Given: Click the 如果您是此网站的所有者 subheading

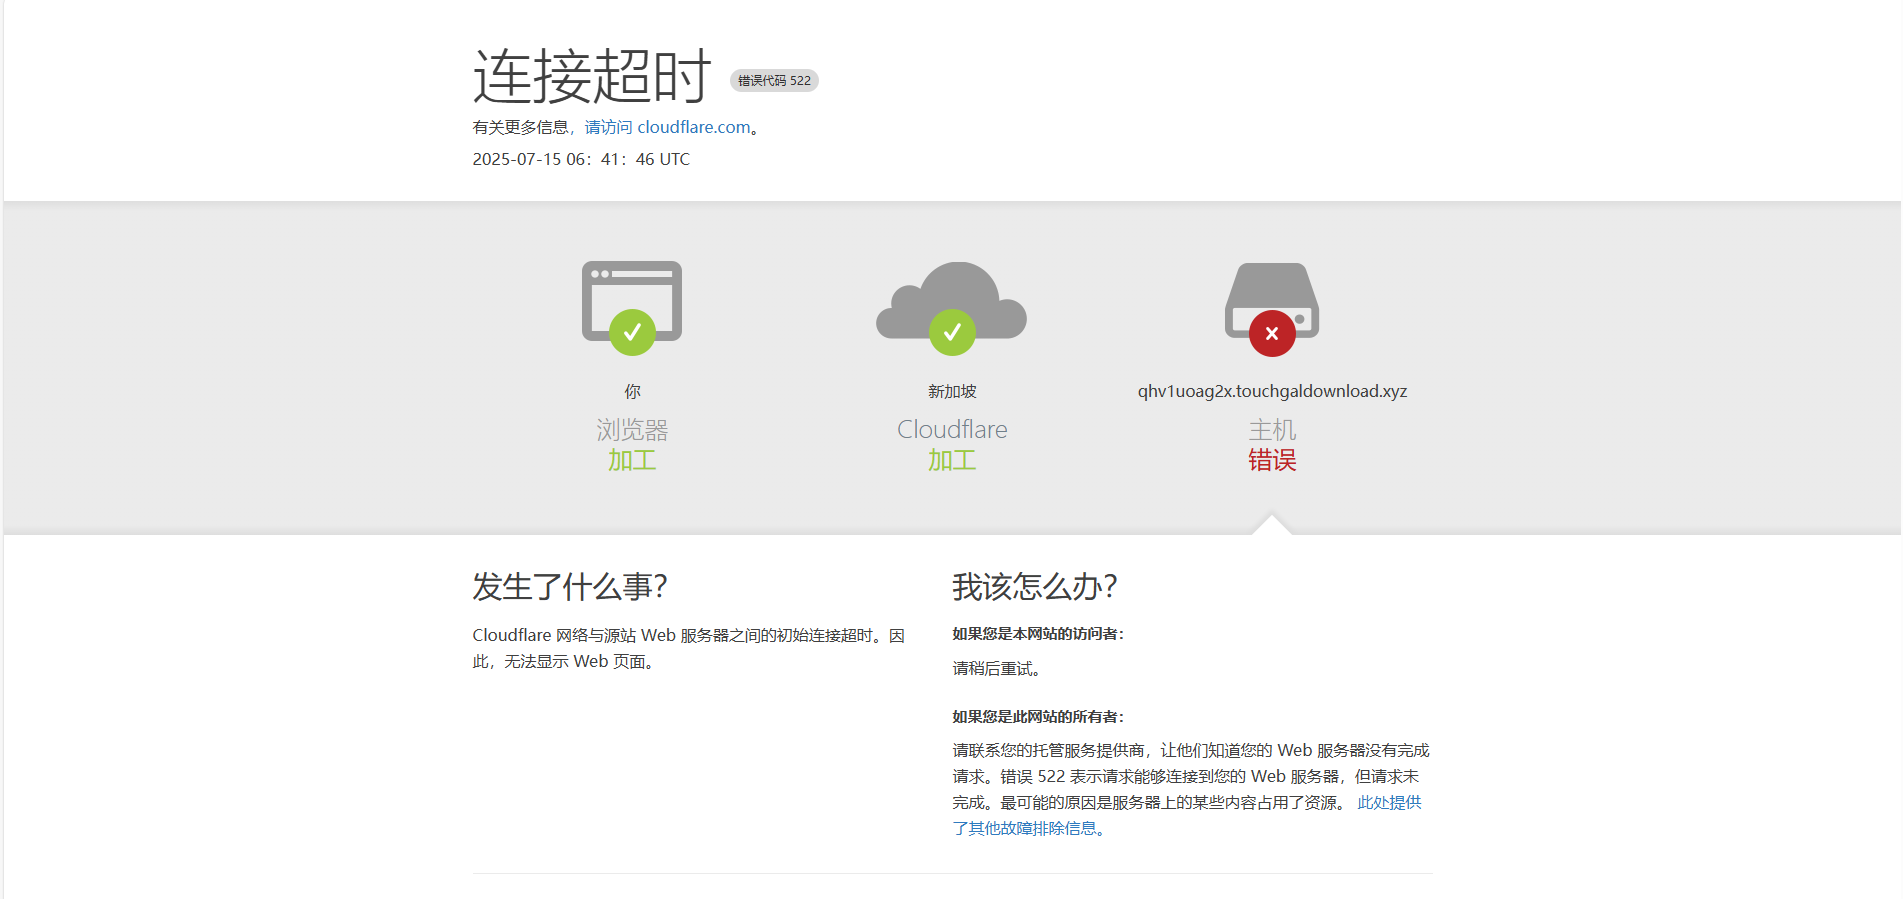Looking at the screenshot, I should 1038,716.
